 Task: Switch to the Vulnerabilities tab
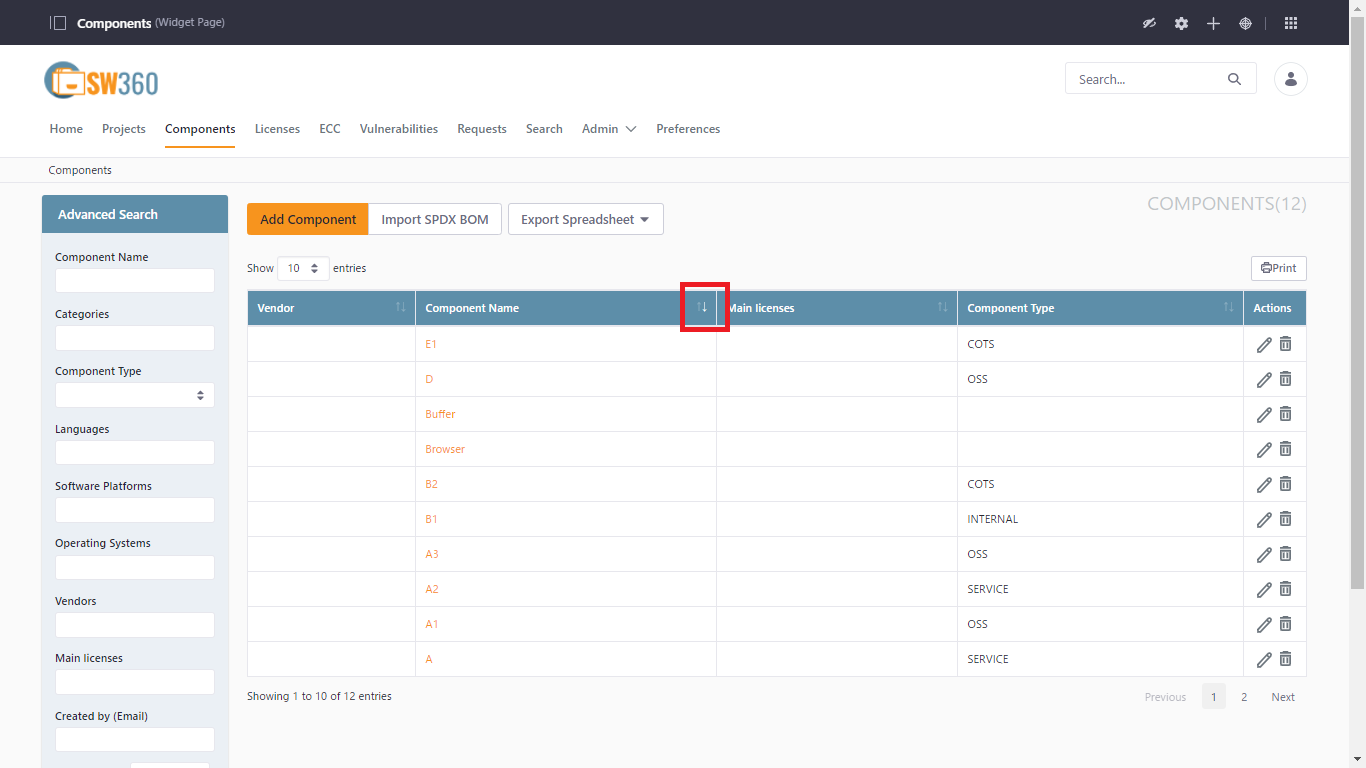(398, 129)
